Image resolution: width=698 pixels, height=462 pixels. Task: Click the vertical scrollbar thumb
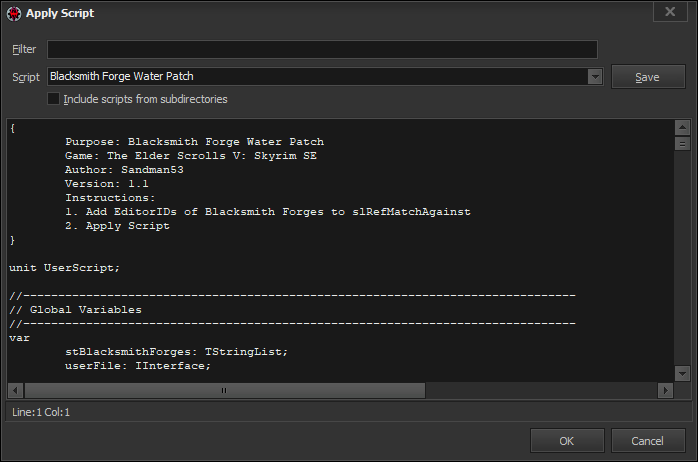pyautogui.click(x=682, y=144)
